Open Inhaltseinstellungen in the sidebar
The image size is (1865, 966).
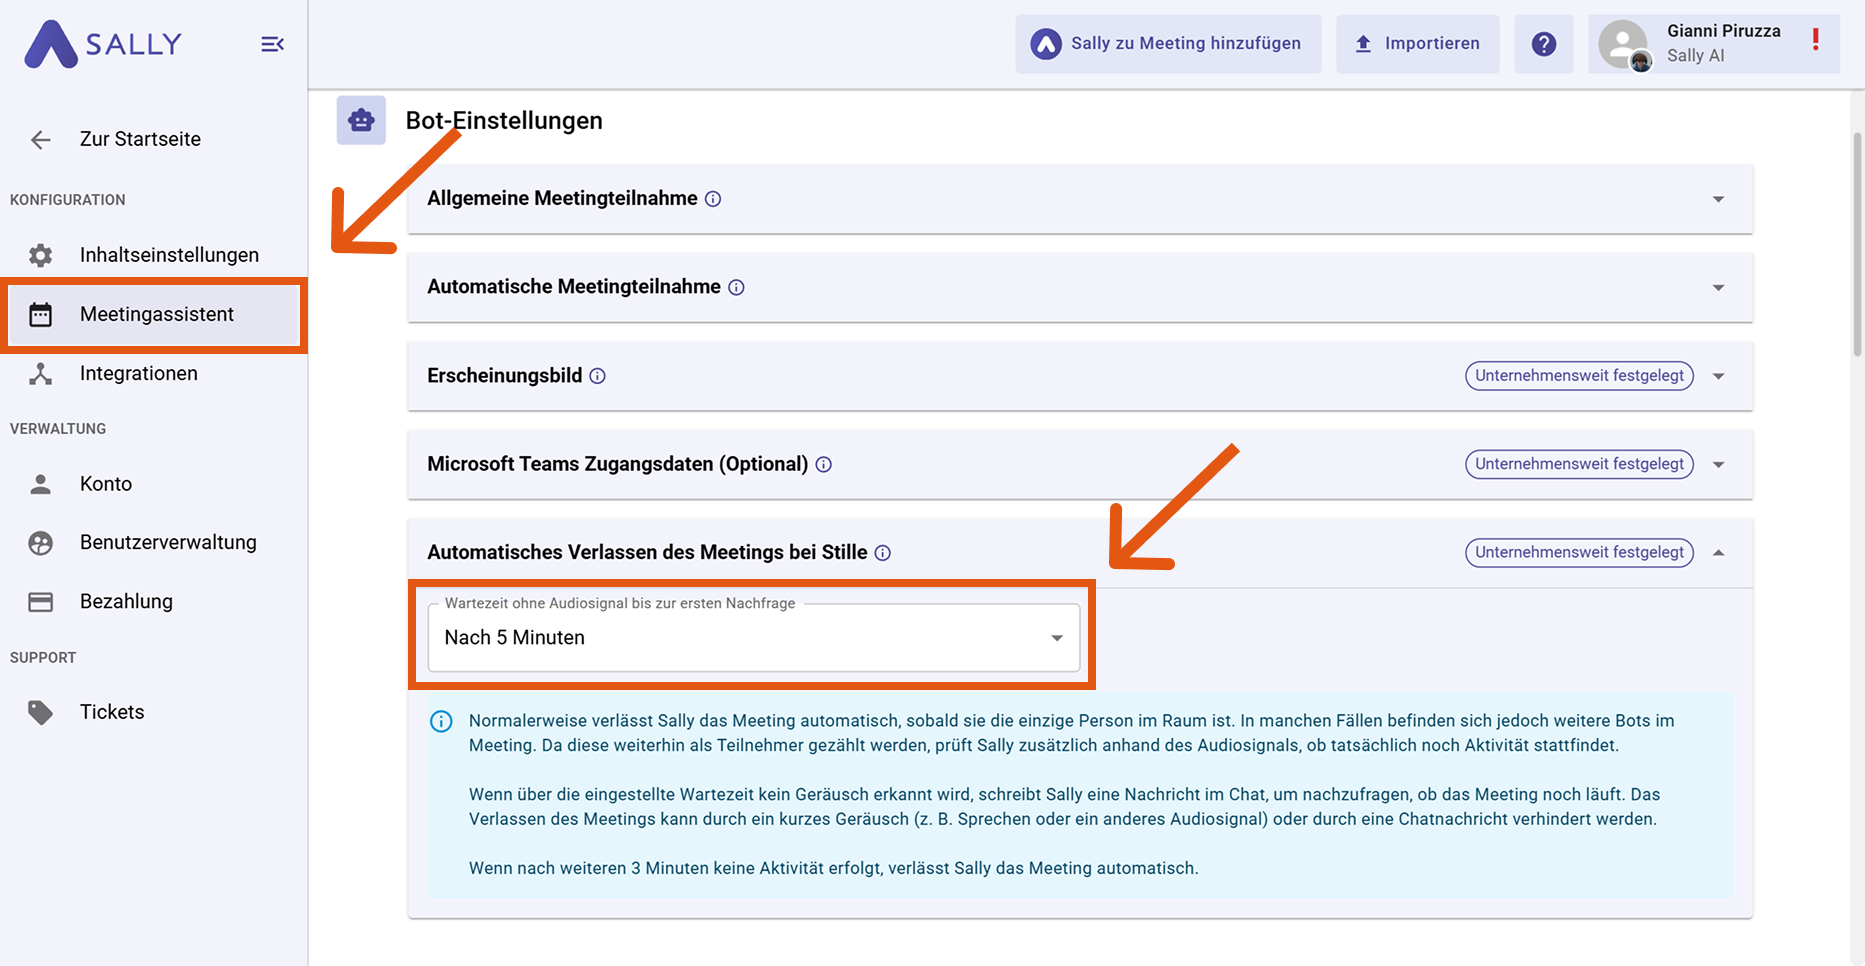[169, 255]
